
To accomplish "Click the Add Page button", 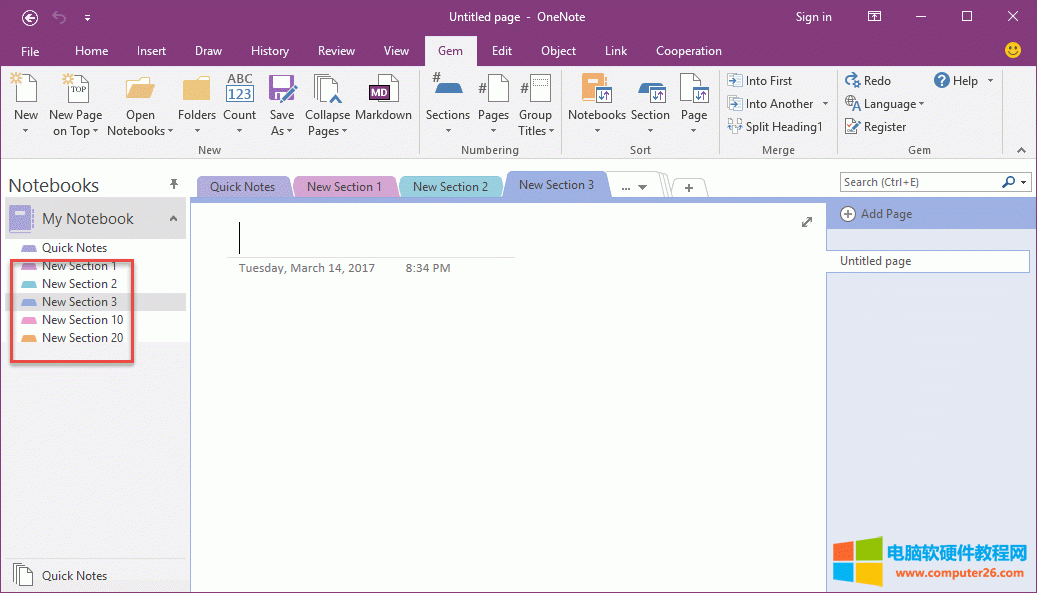I will coord(876,214).
